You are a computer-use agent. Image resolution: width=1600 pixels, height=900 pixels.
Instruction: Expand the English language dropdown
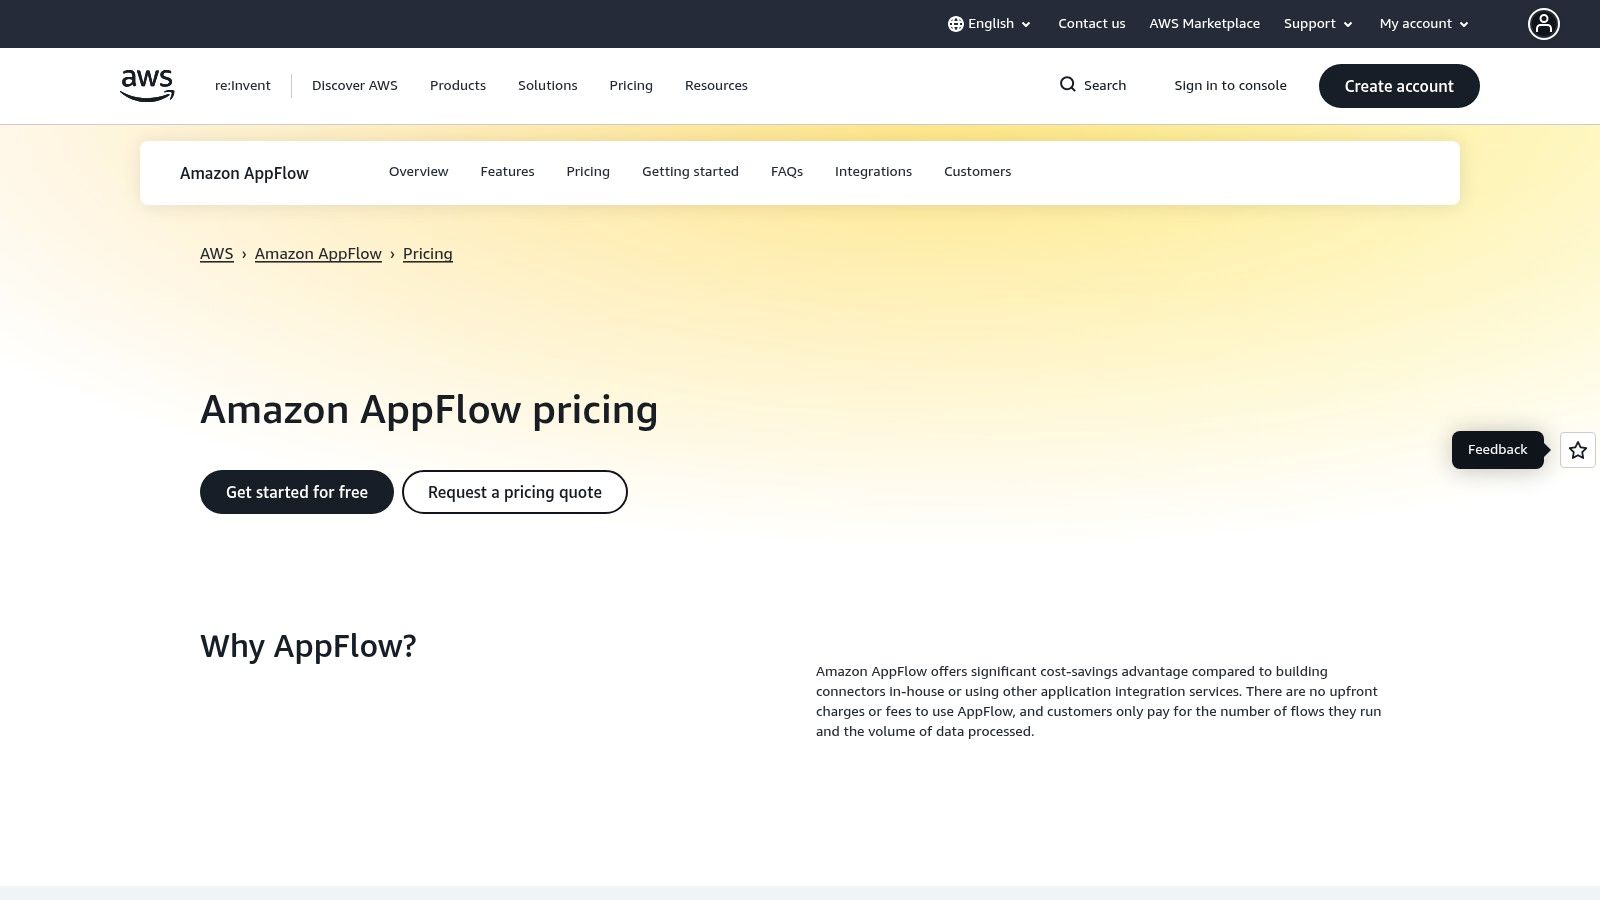click(x=991, y=23)
